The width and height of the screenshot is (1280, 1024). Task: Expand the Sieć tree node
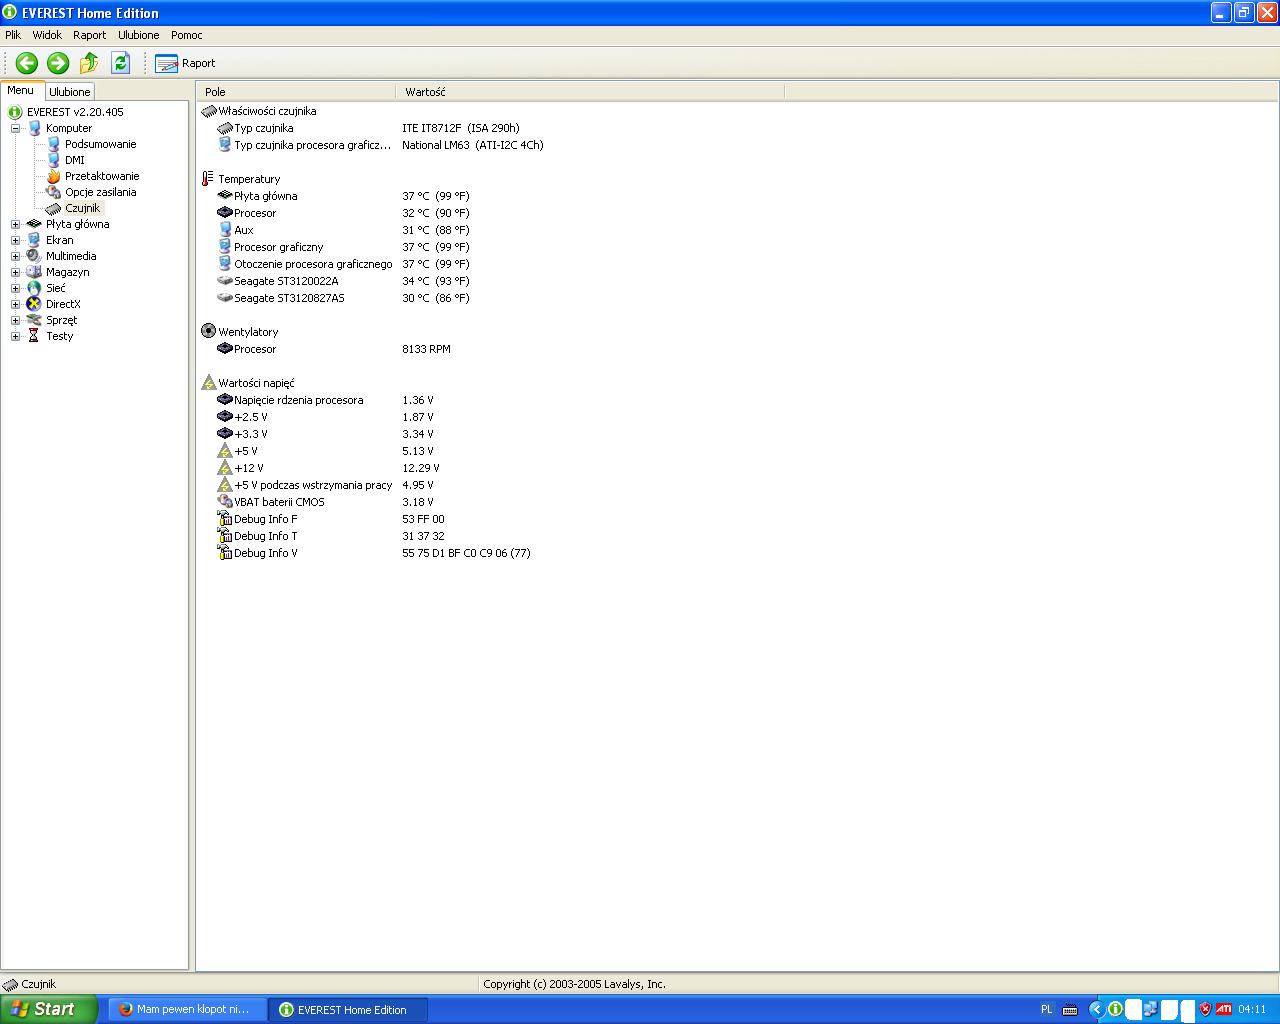(15, 288)
